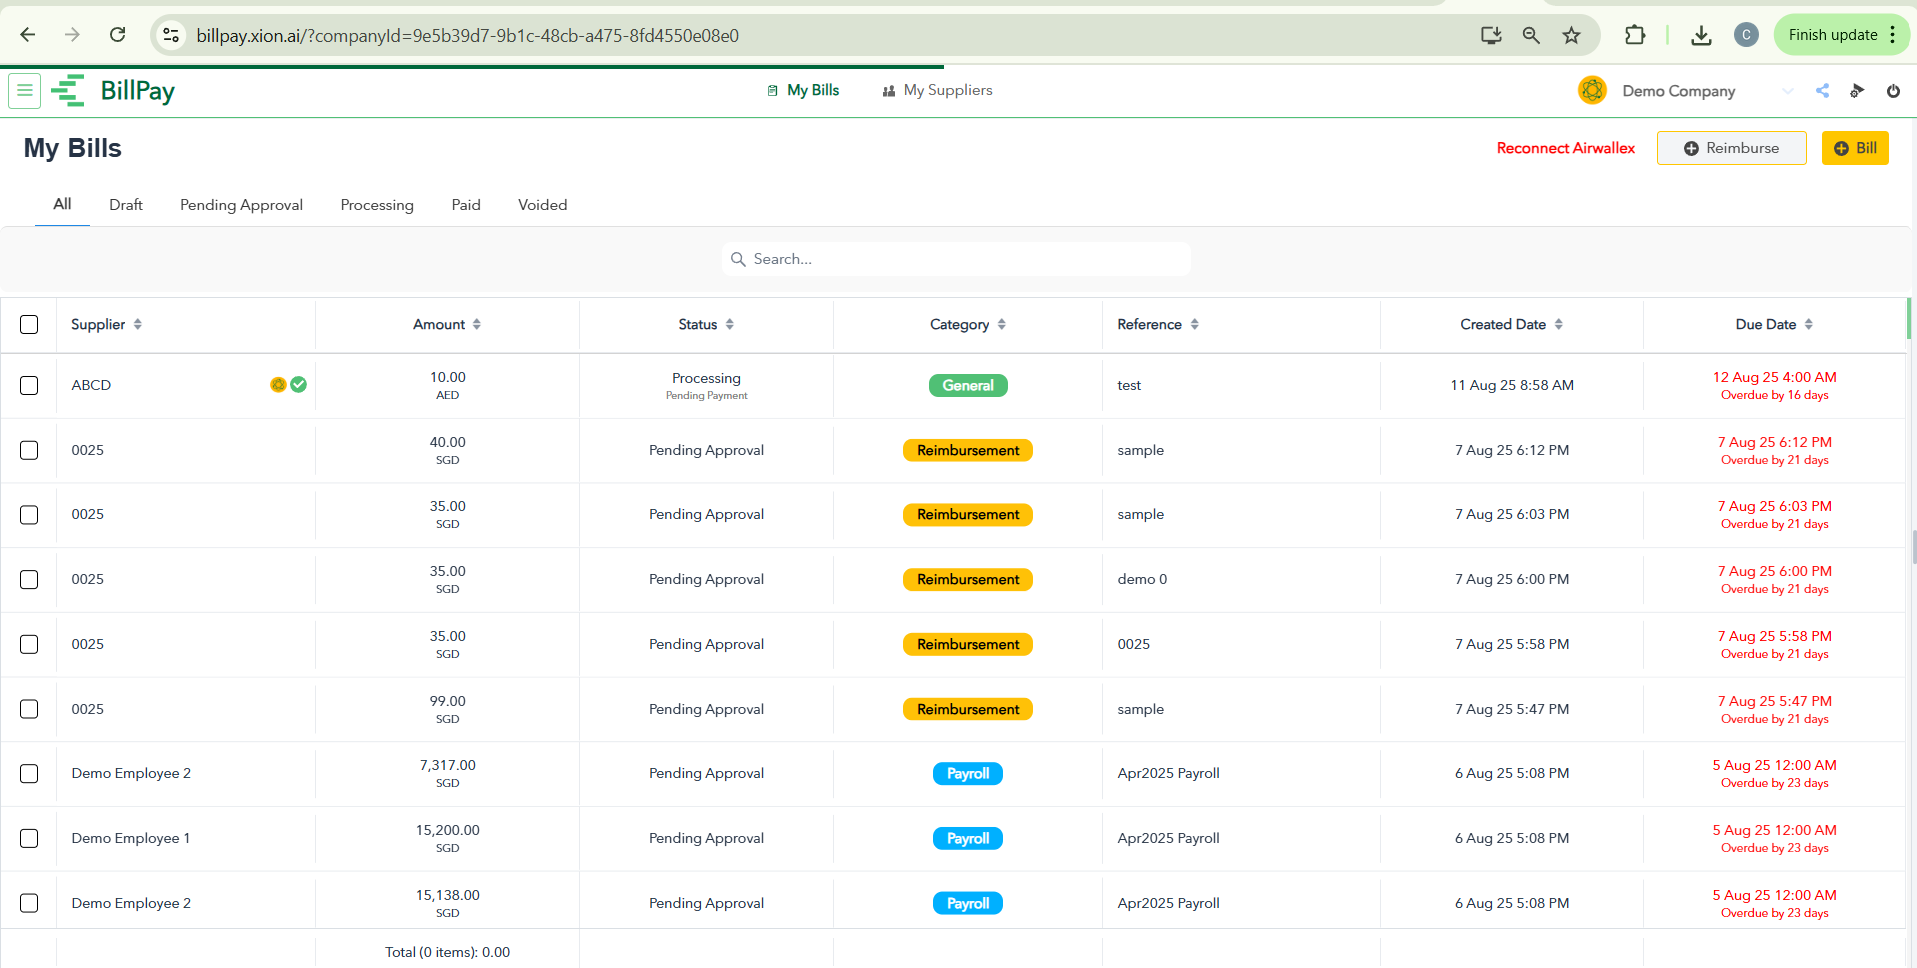
Task: Open the My Bills menu
Action: [803, 90]
